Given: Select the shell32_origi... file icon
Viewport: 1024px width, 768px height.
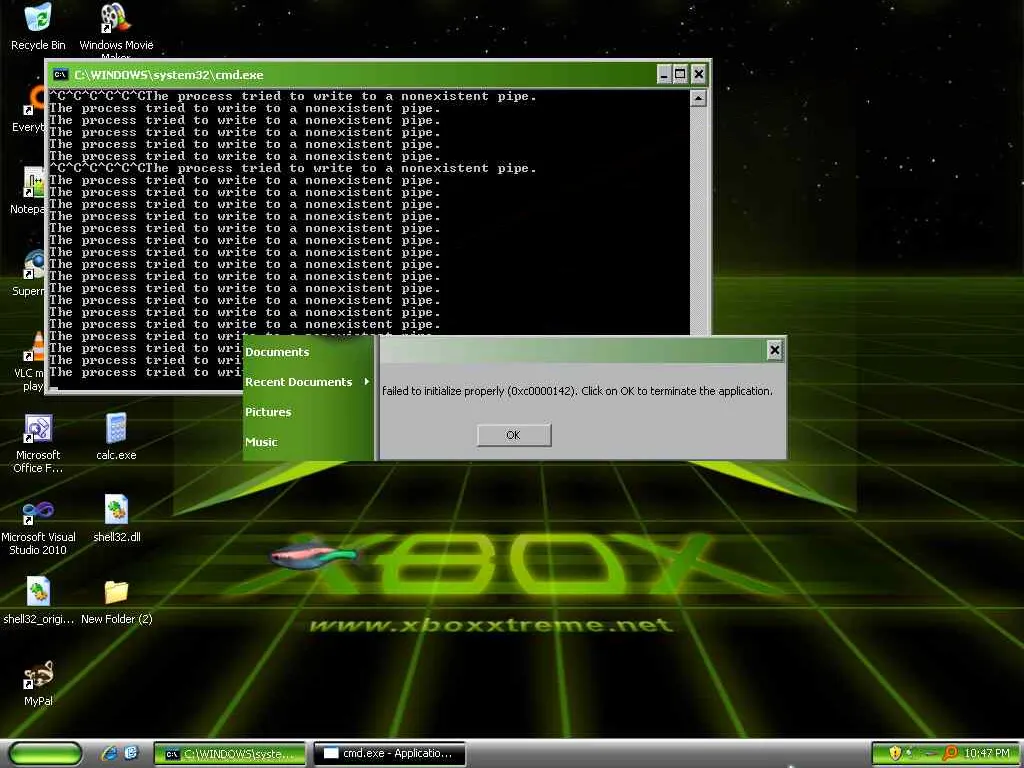Looking at the screenshot, I should point(38,600).
